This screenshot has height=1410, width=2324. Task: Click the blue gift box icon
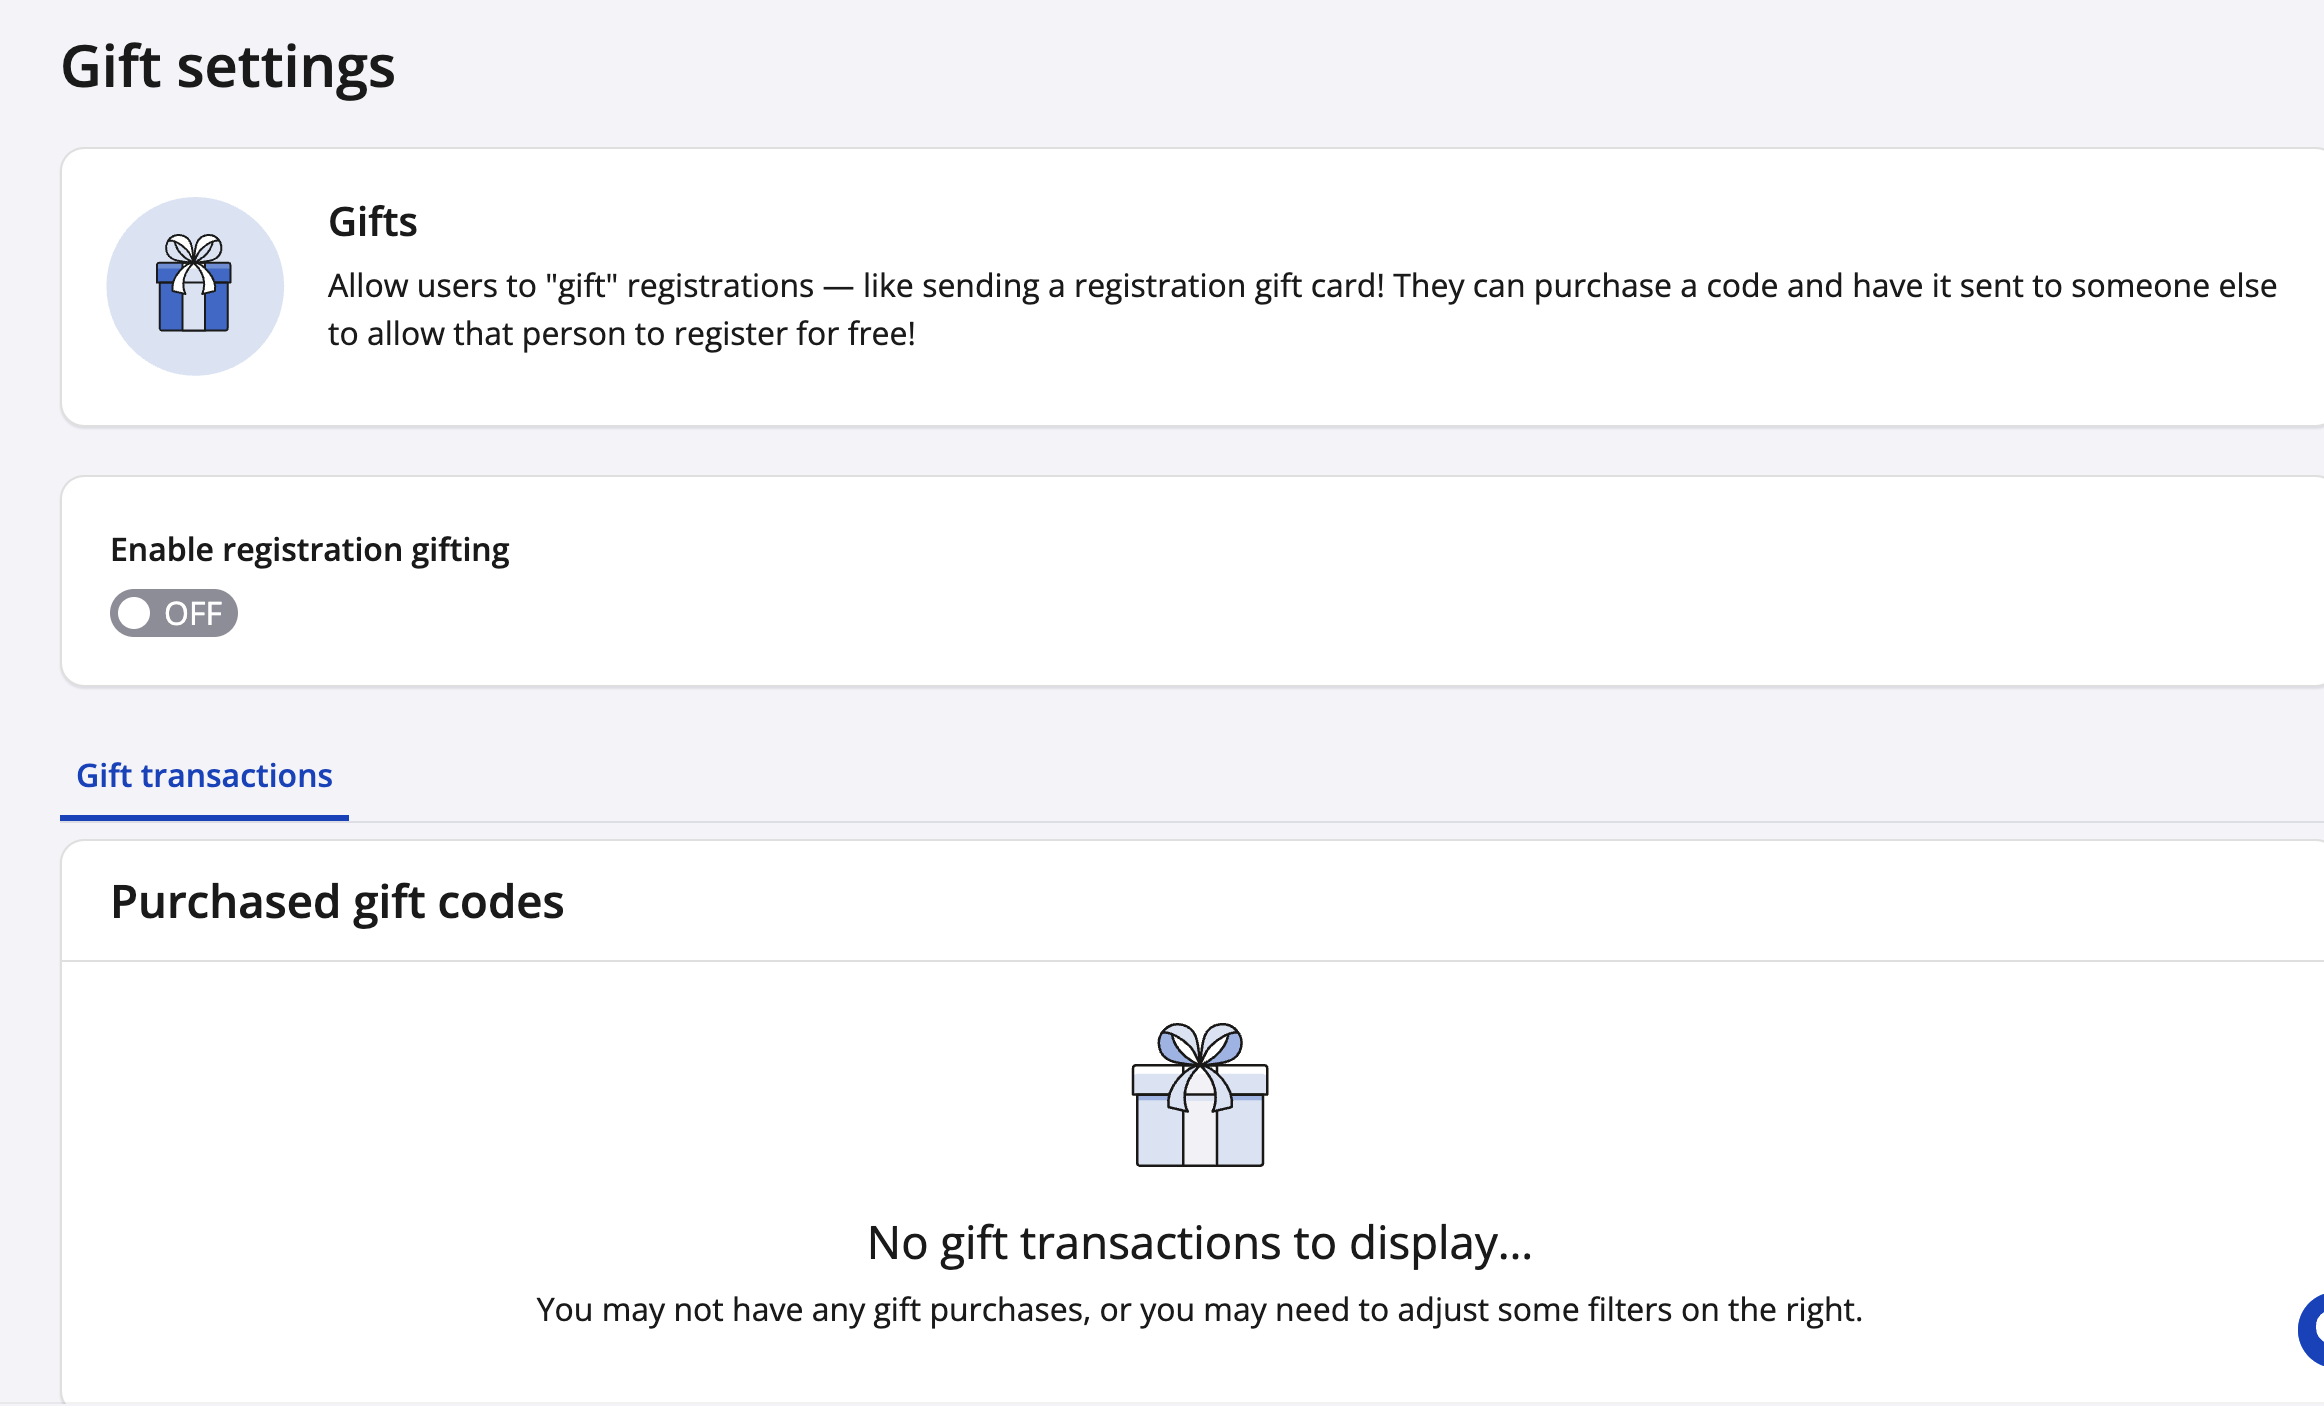coord(194,290)
